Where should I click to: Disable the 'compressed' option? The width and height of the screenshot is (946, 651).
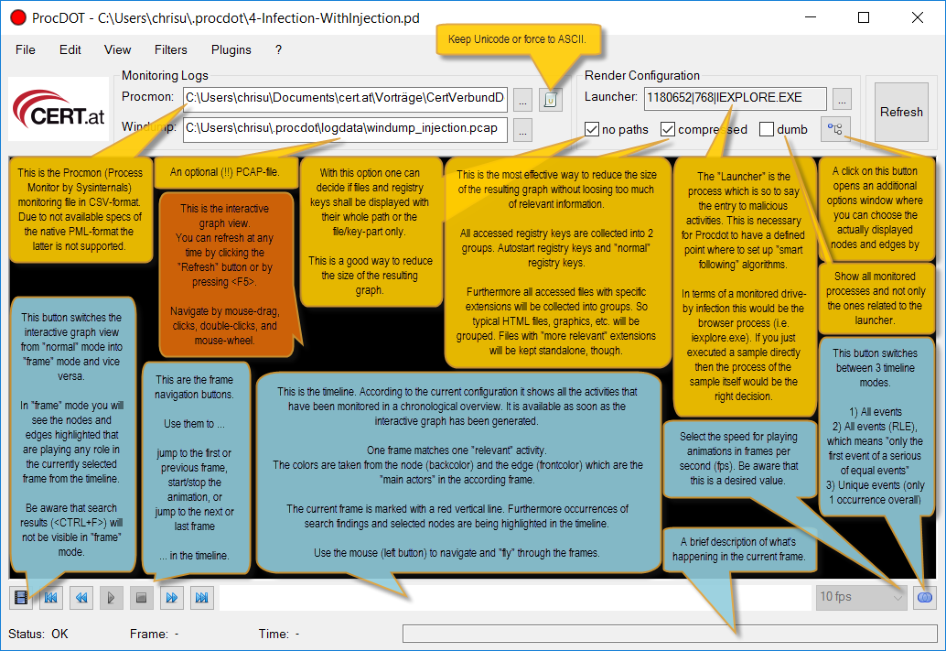[x=668, y=129]
